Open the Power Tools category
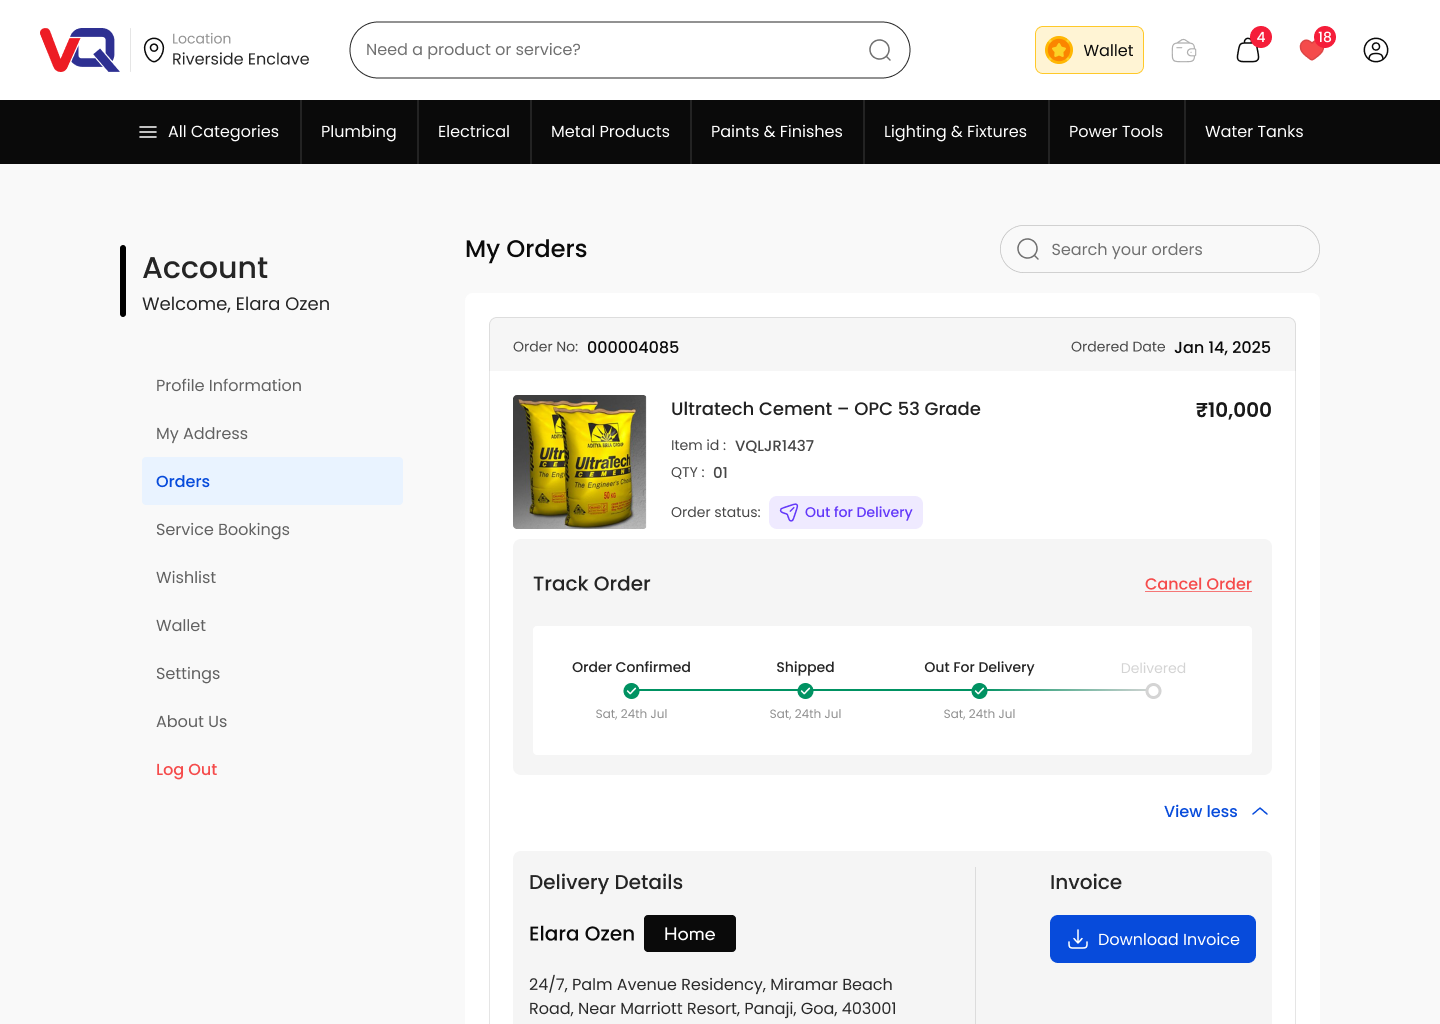This screenshot has height=1024, width=1440. click(x=1116, y=132)
